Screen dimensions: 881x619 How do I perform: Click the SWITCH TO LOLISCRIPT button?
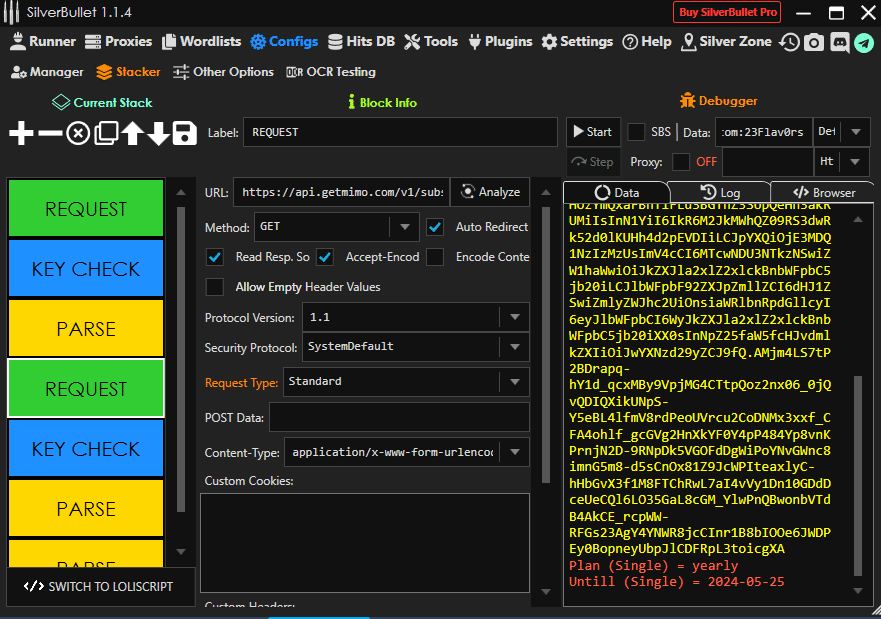[x=99, y=587]
